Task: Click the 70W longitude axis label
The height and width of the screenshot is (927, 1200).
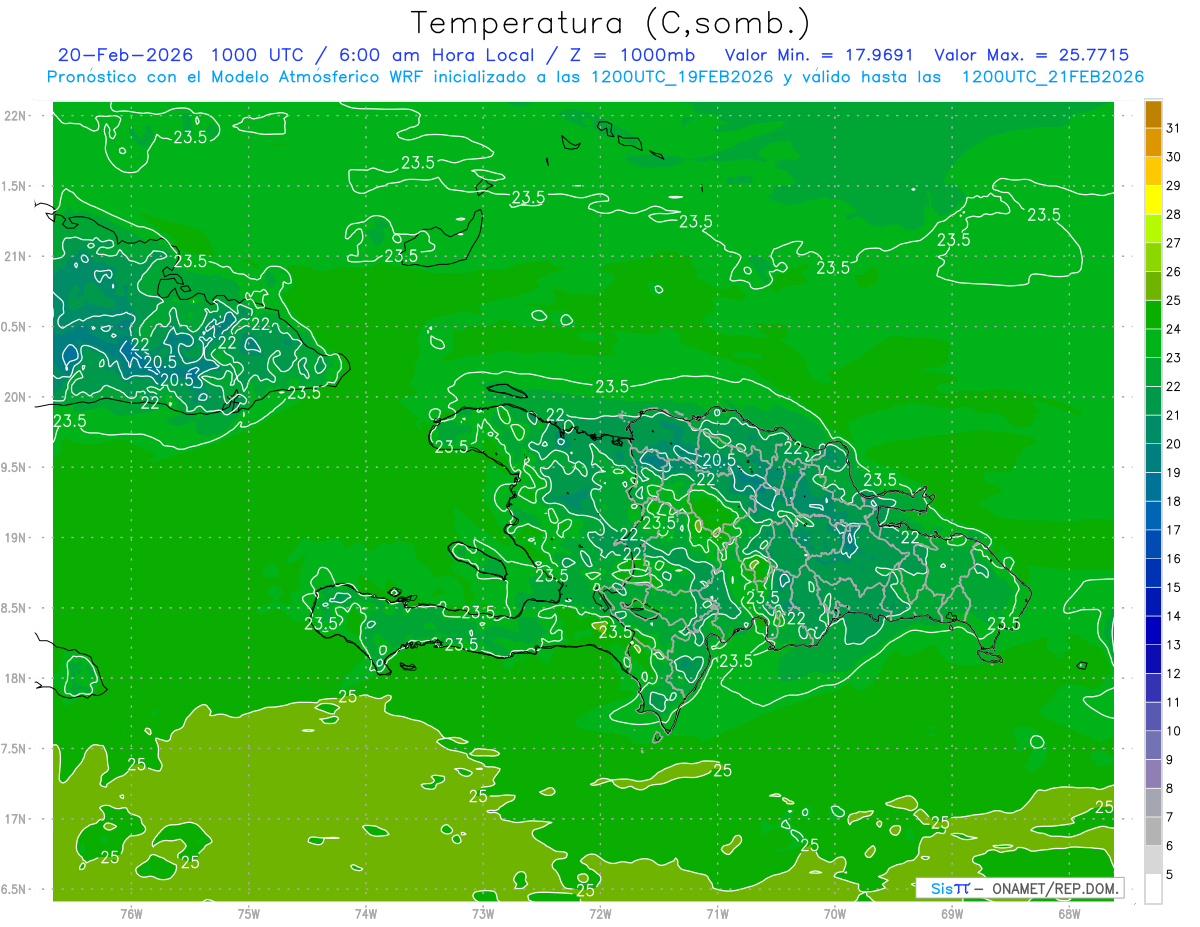Action: (x=835, y=913)
